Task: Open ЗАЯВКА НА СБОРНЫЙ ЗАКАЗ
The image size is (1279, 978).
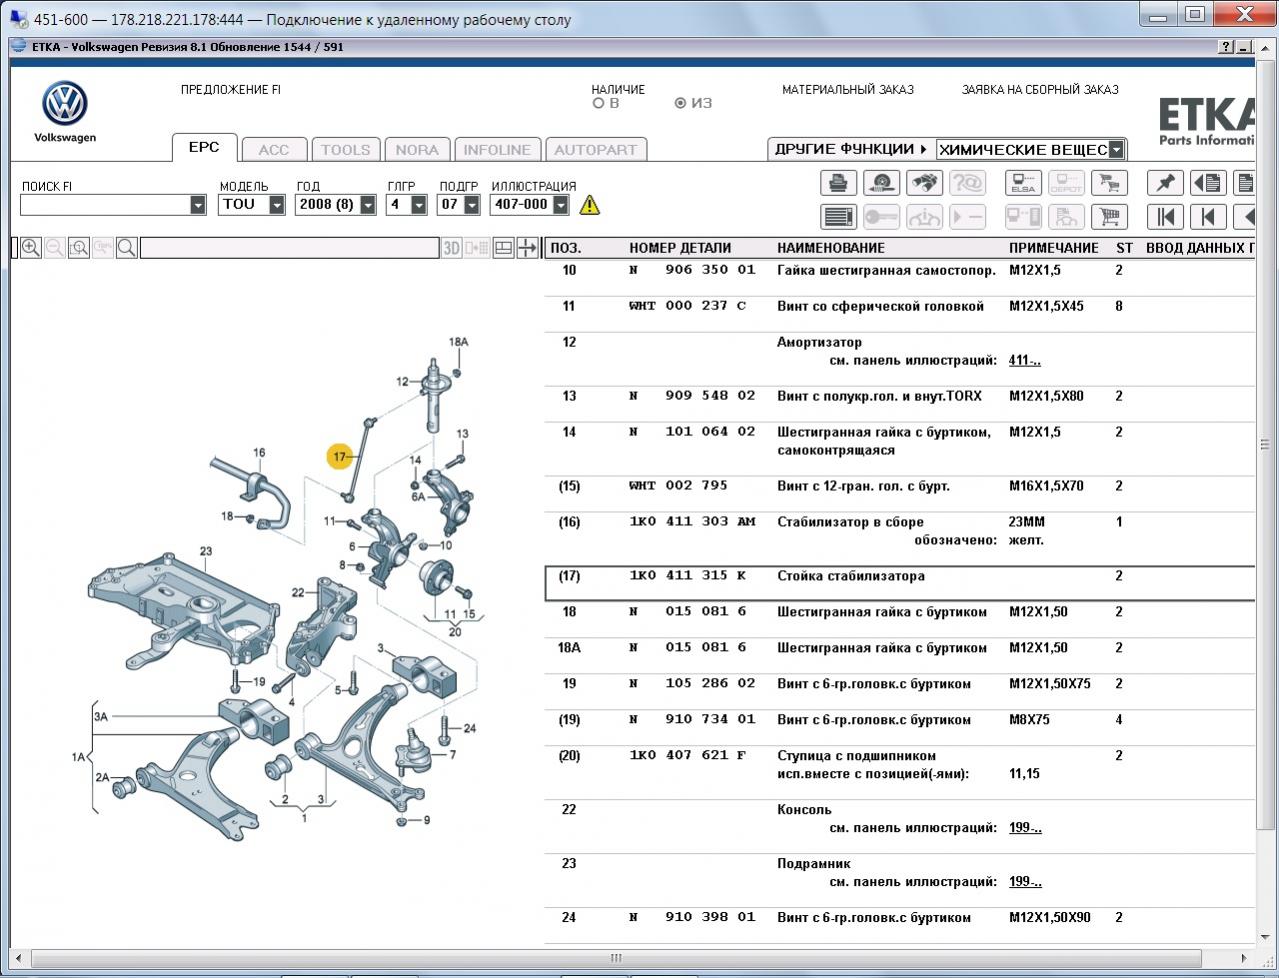Action: pos(1040,90)
